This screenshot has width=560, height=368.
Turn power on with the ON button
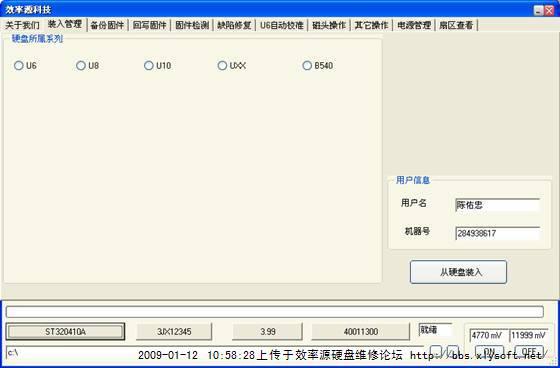coord(489,351)
